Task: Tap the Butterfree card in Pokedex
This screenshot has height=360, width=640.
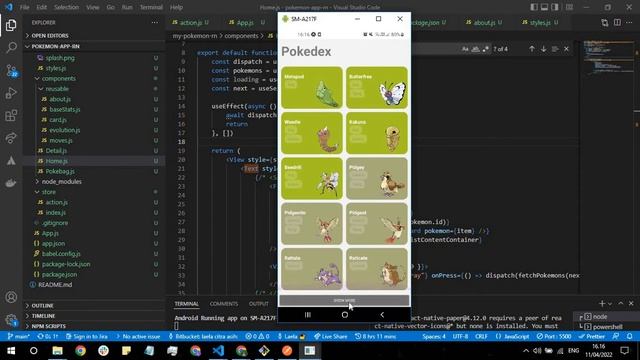Action: 377,88
